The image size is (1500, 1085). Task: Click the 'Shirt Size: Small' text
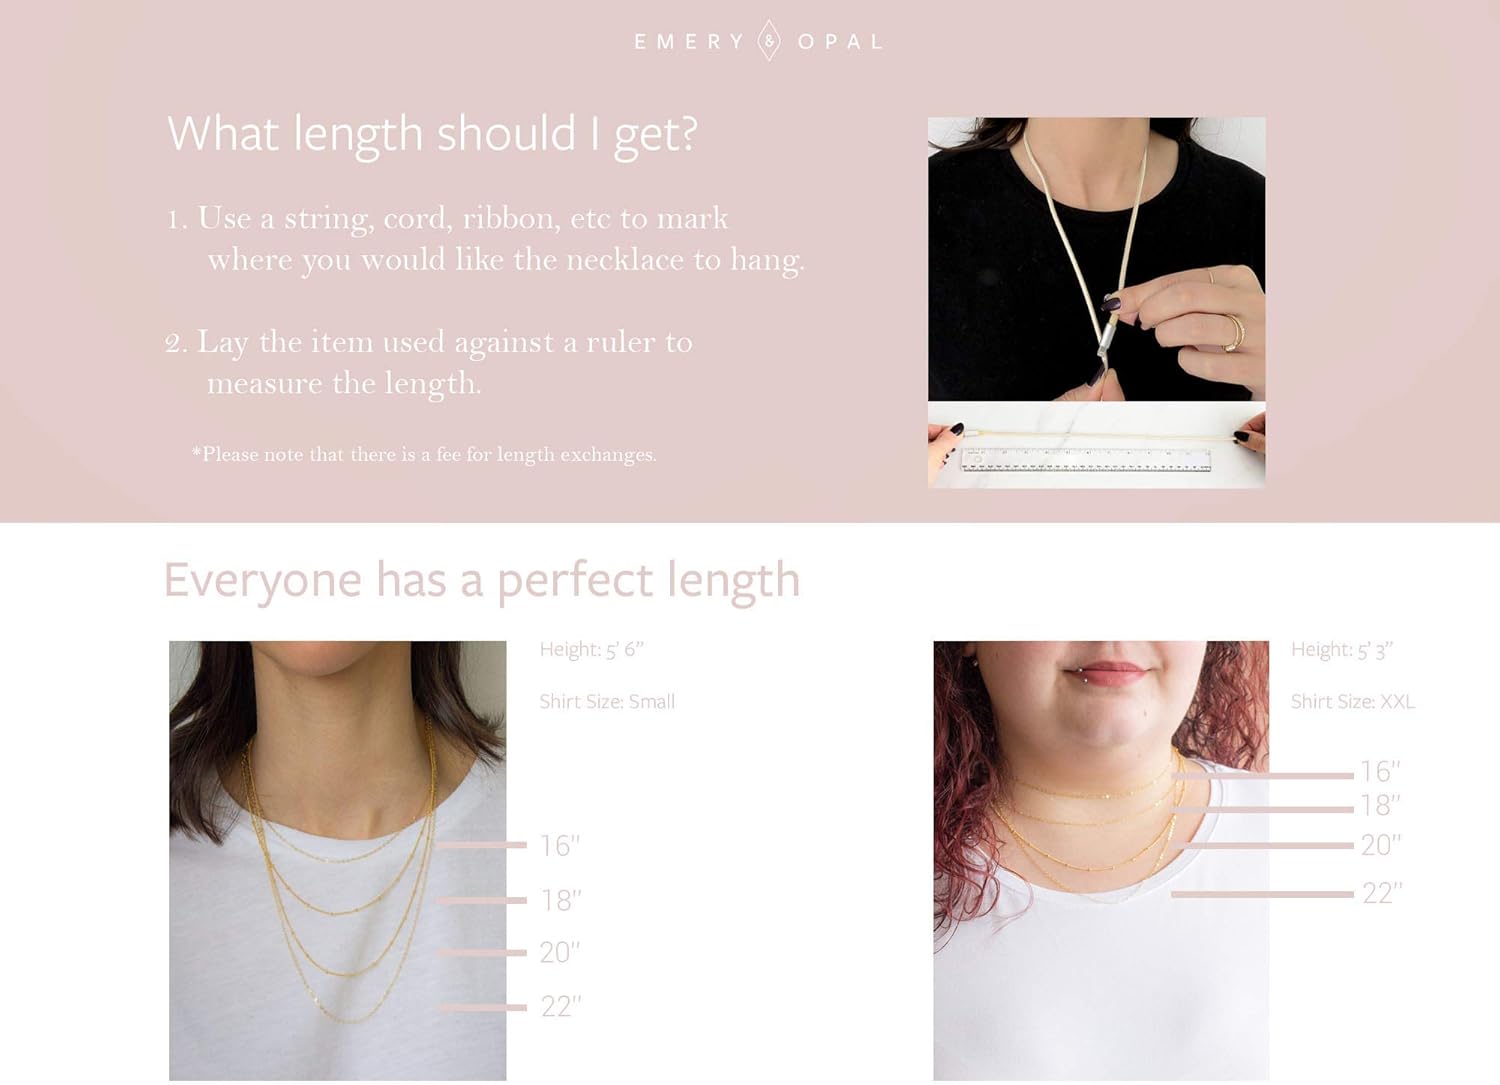[x=607, y=702]
